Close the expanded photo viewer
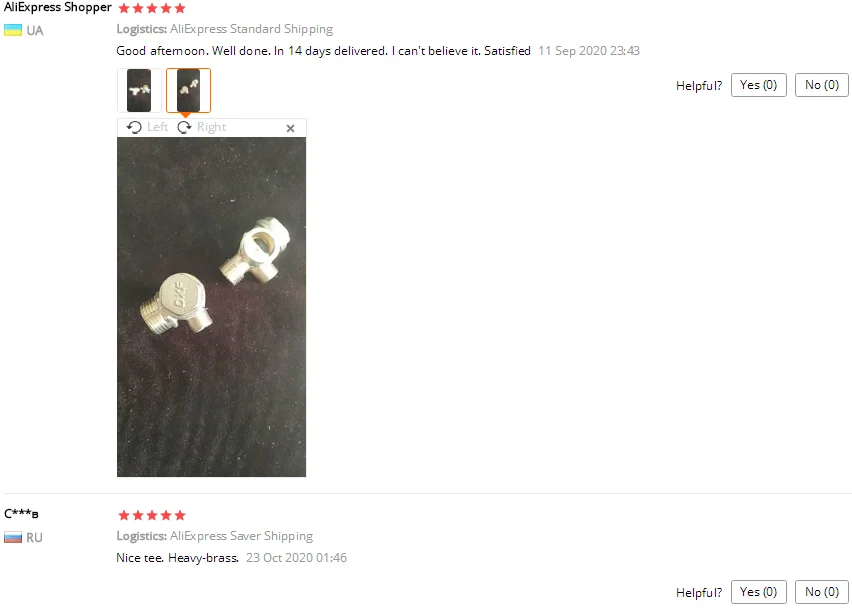This screenshot has width=852, height=613. [x=290, y=128]
